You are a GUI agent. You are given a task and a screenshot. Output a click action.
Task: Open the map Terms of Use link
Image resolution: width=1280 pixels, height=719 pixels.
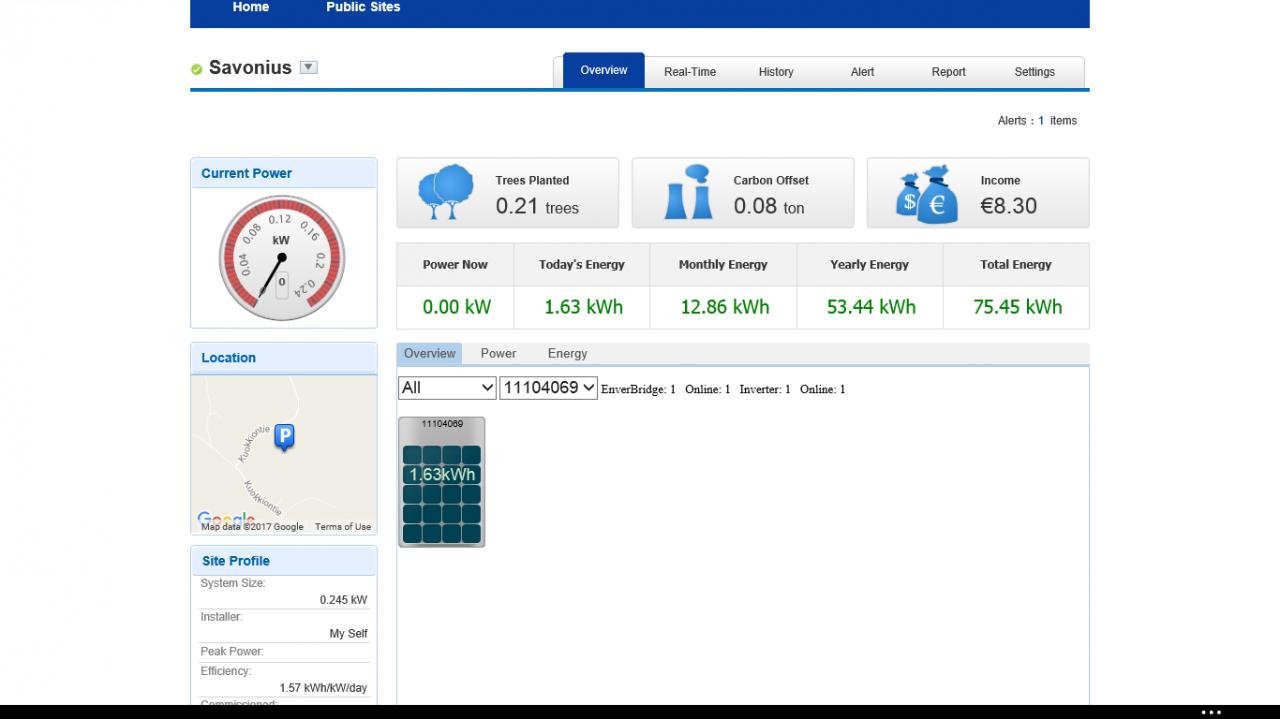[x=343, y=527]
